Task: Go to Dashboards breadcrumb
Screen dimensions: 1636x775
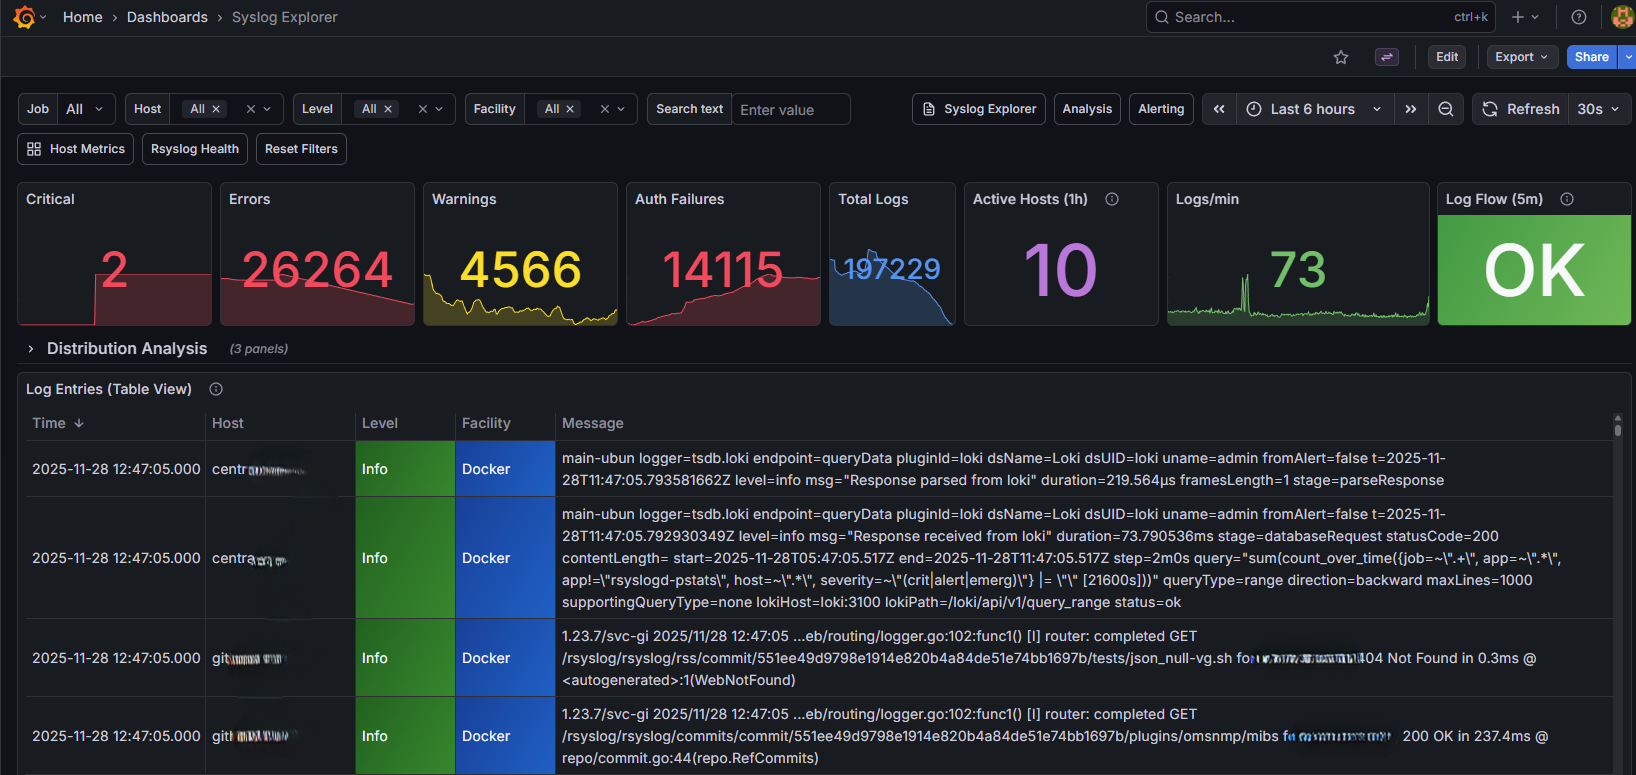Action: [167, 17]
